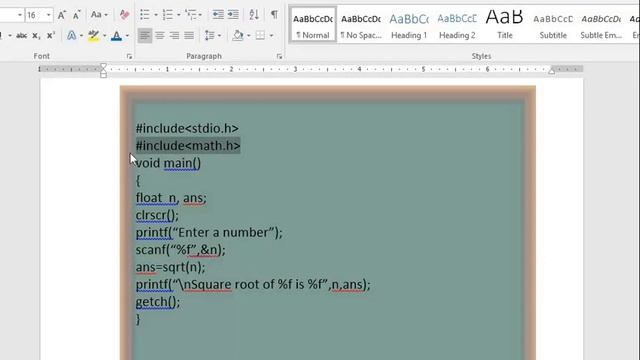
Task: Apply the font color
Action: (x=116, y=36)
